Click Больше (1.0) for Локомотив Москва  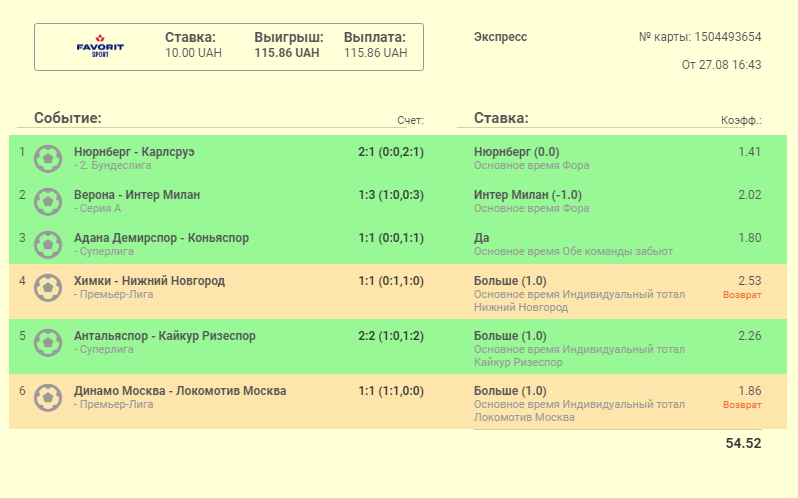(510, 391)
